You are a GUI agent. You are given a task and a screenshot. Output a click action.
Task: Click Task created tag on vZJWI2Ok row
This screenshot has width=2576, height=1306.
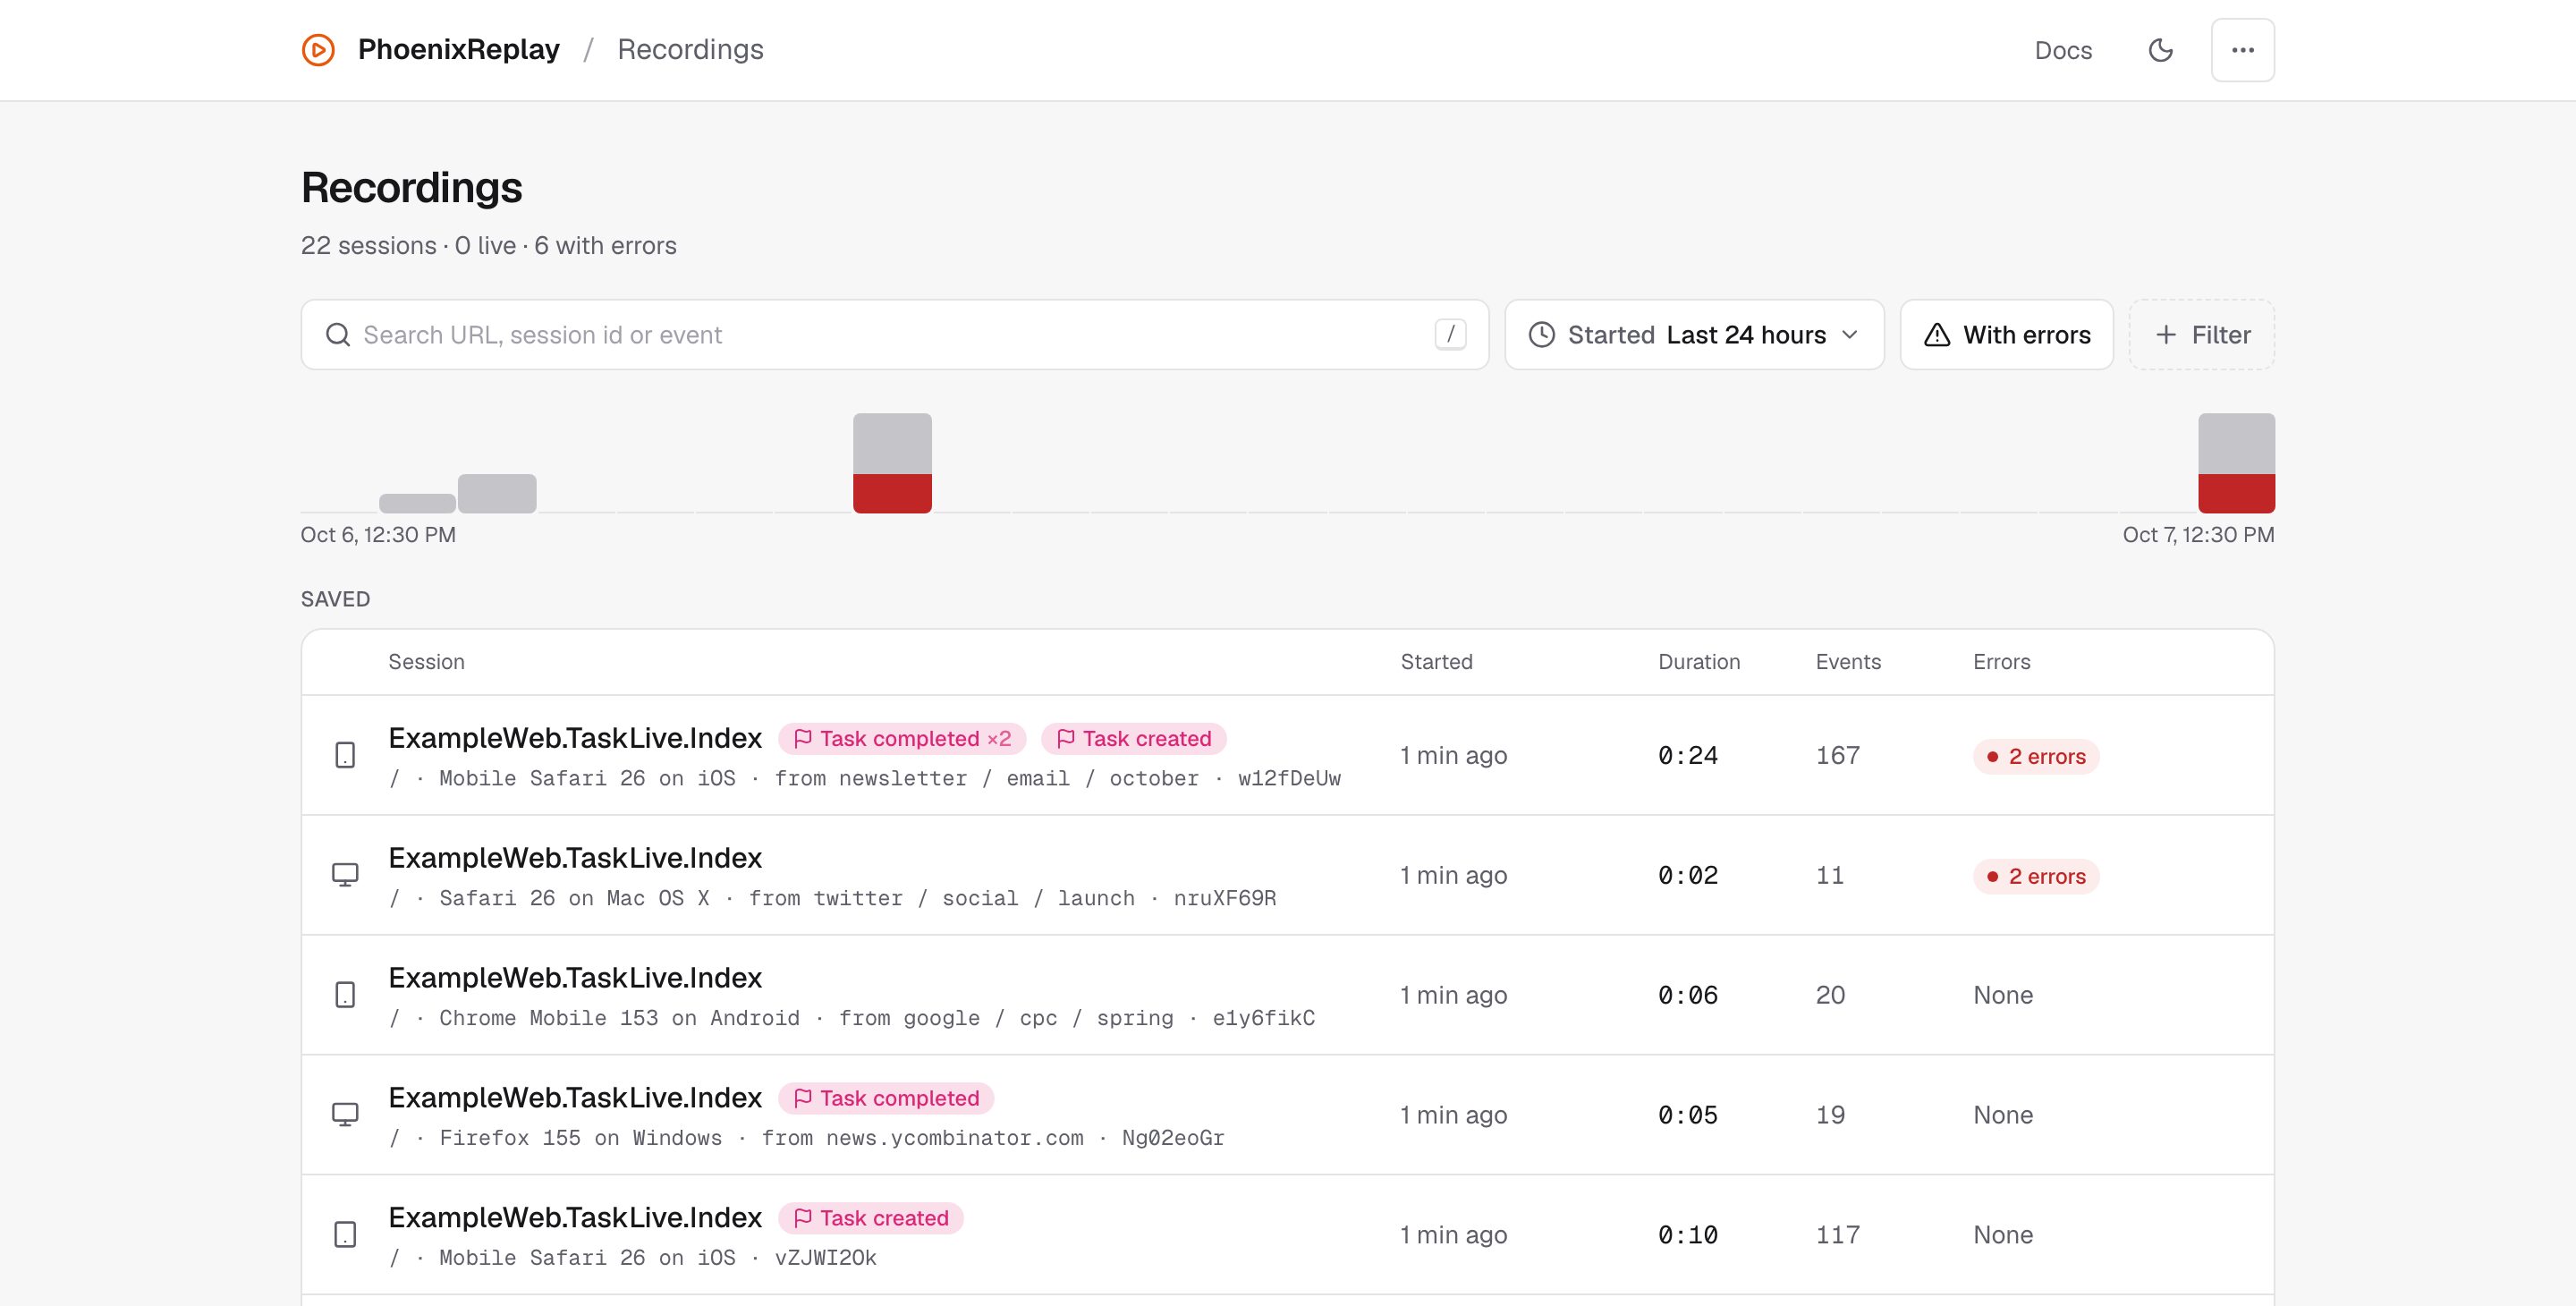(871, 1219)
